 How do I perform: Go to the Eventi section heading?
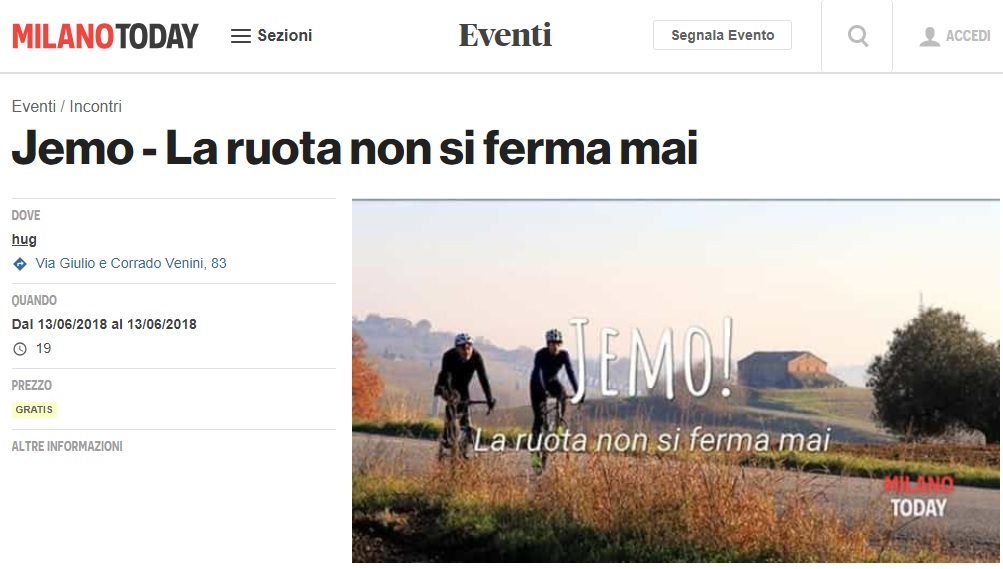tap(505, 35)
